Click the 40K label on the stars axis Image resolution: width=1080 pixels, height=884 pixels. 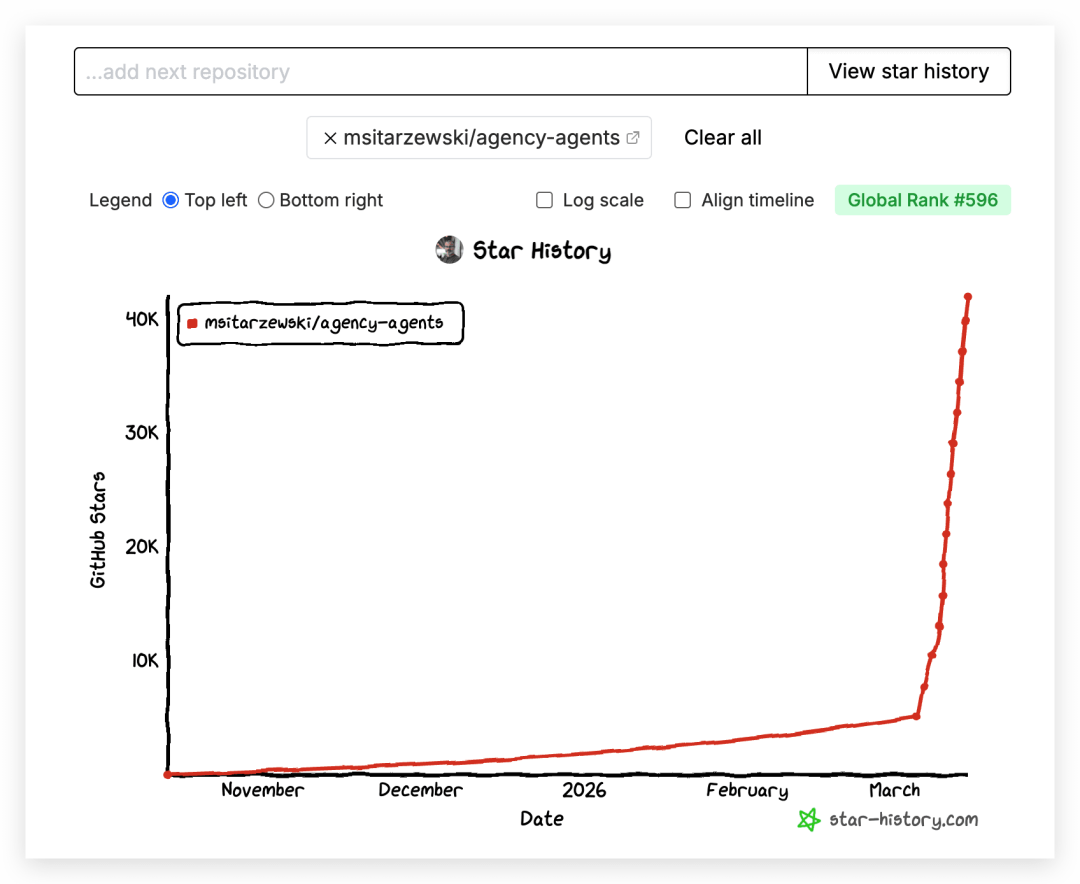pyautogui.click(x=141, y=319)
